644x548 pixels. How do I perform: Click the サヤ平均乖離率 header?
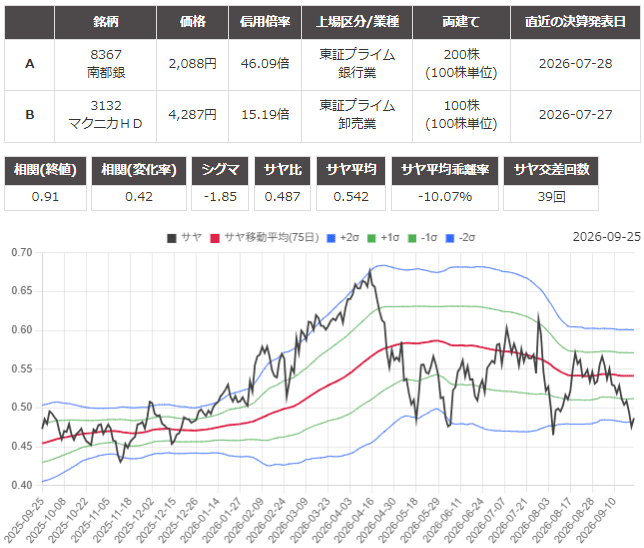(445, 170)
